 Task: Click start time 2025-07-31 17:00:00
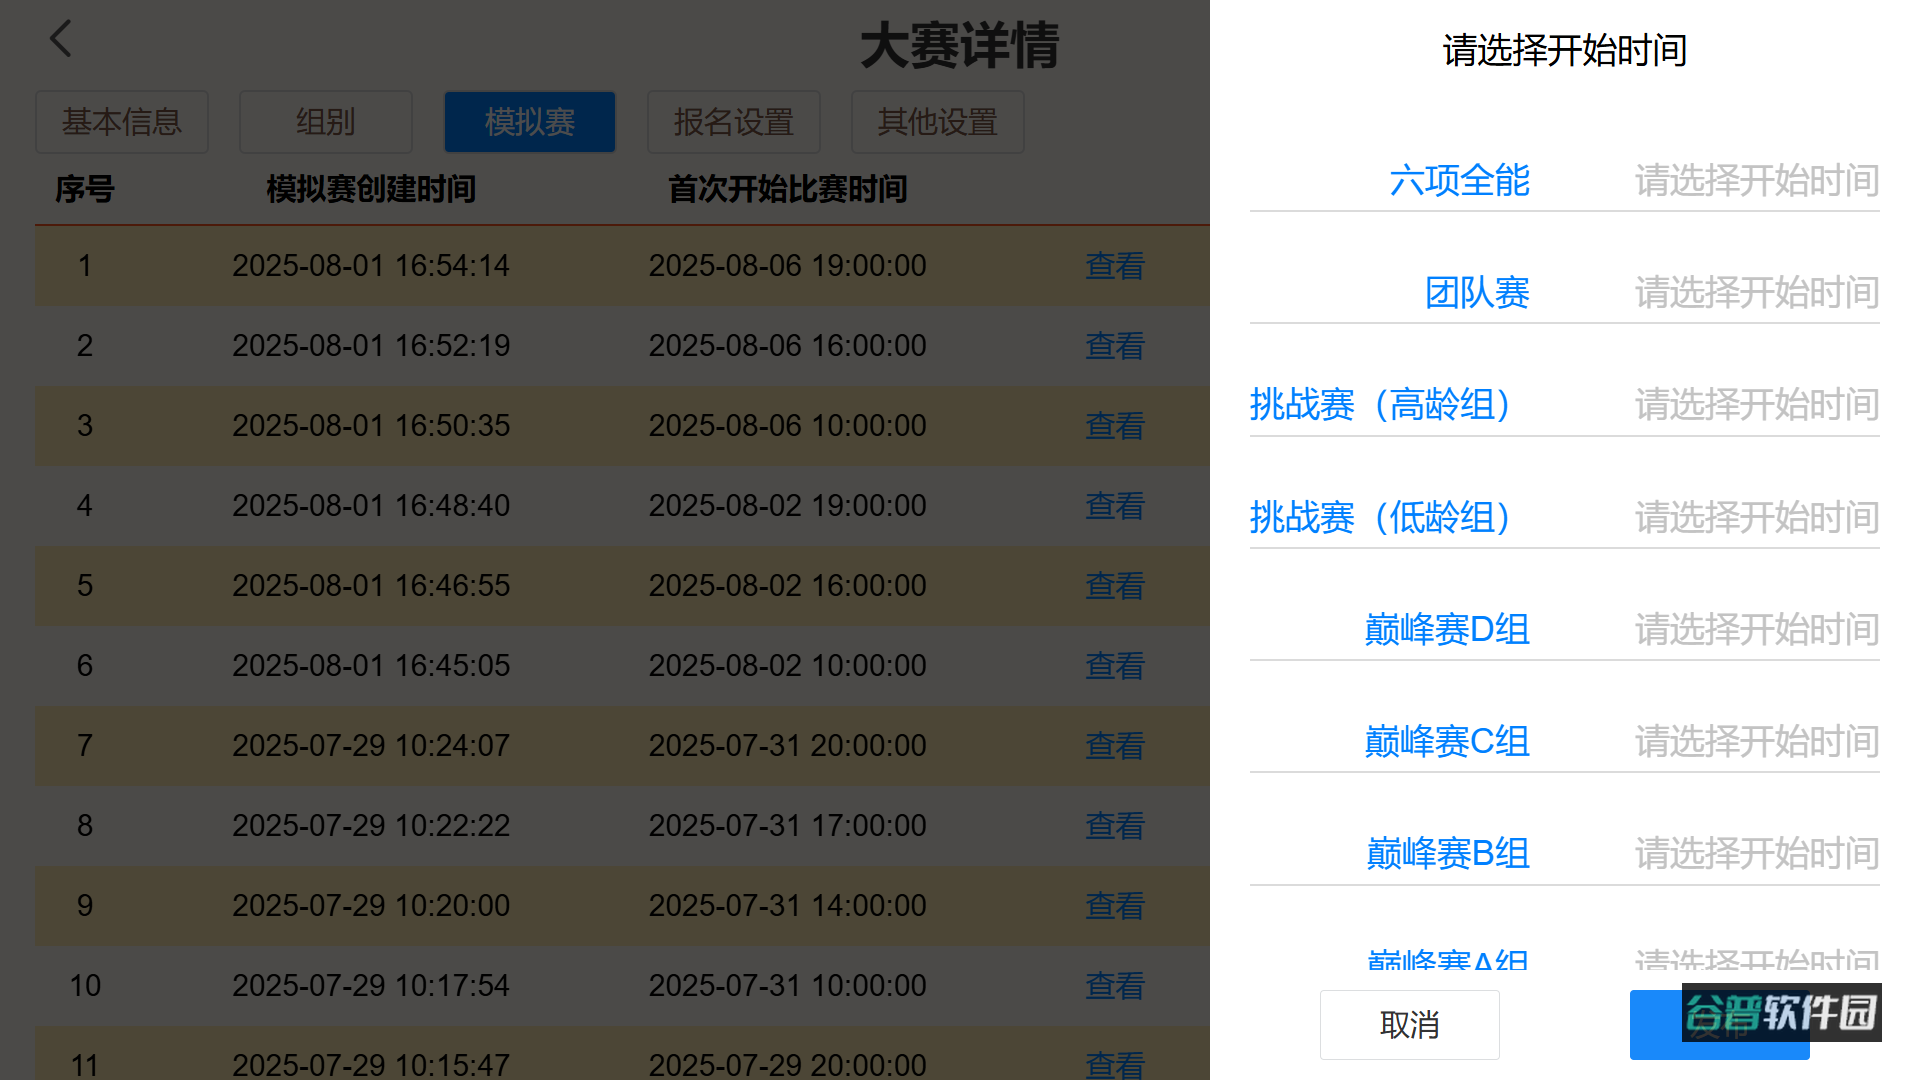point(788,826)
